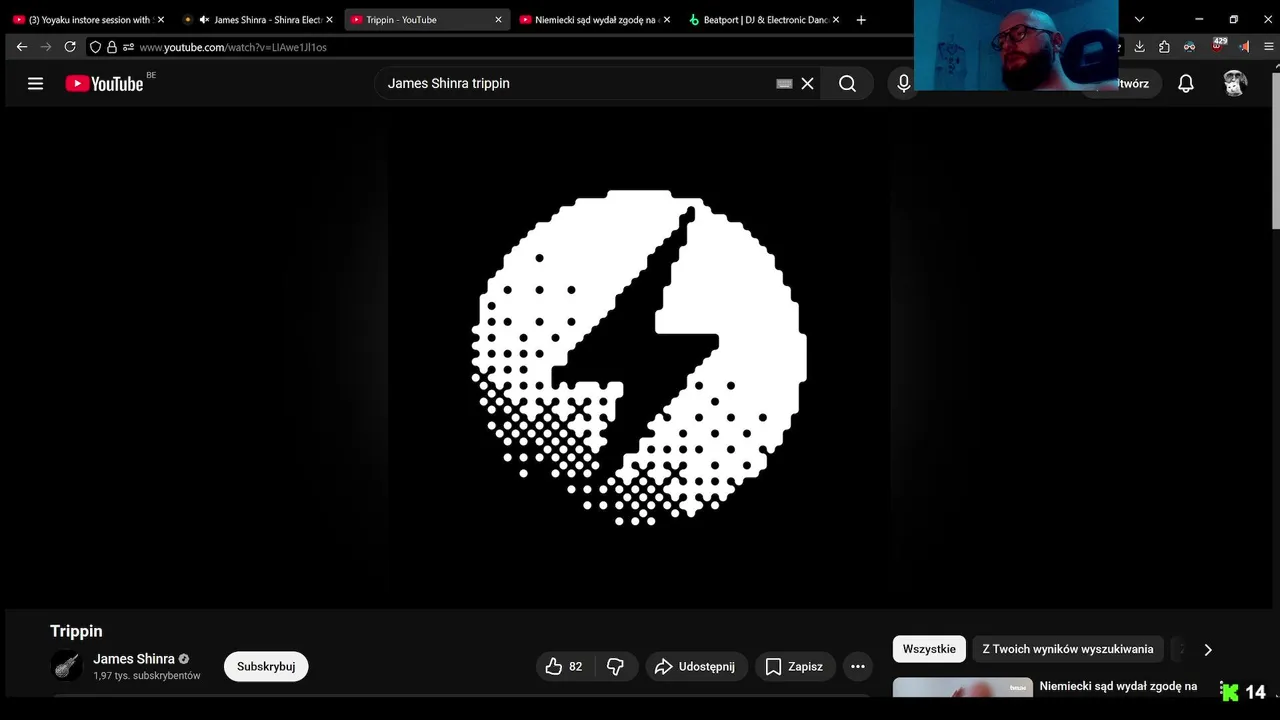Open the browser extensions puzzle menu
The image size is (1280, 720).
1164,47
